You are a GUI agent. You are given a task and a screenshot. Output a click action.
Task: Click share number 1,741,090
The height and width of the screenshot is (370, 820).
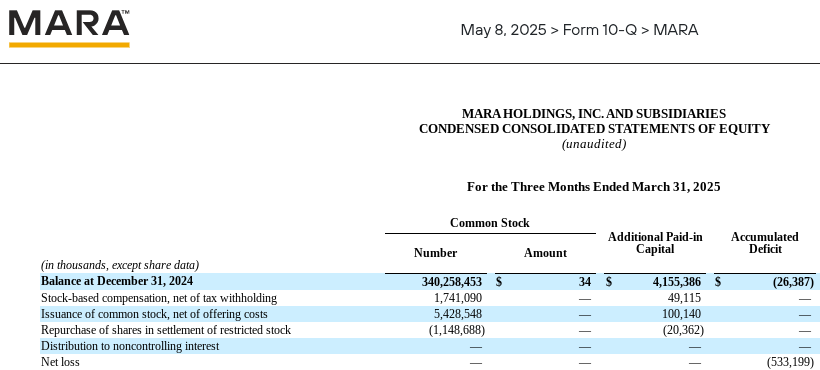coord(458,298)
